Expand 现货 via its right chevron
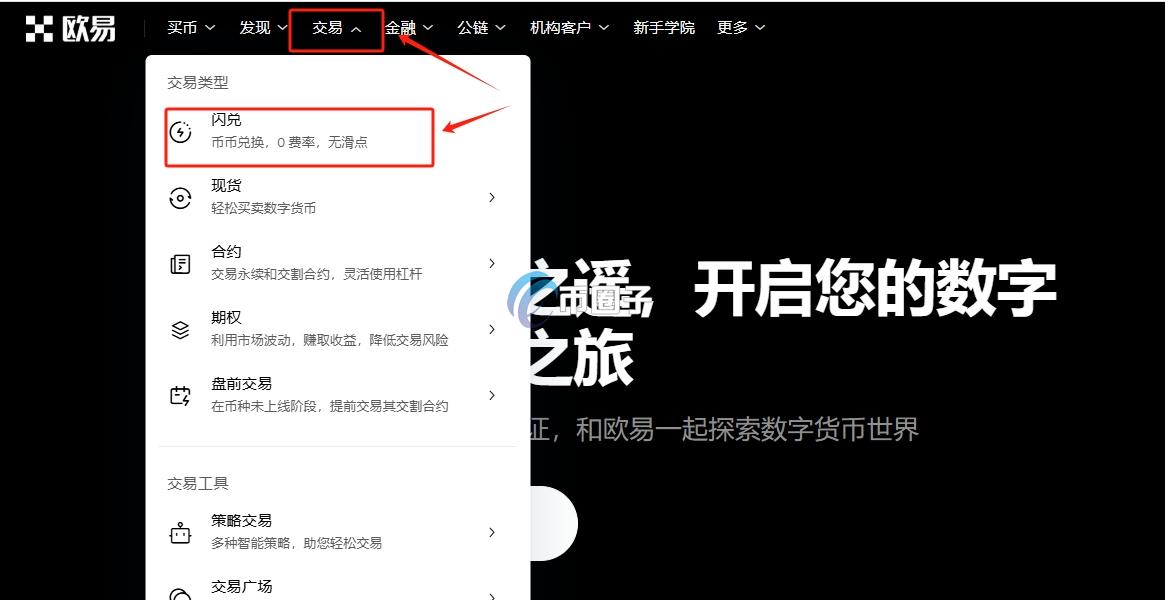 491,196
